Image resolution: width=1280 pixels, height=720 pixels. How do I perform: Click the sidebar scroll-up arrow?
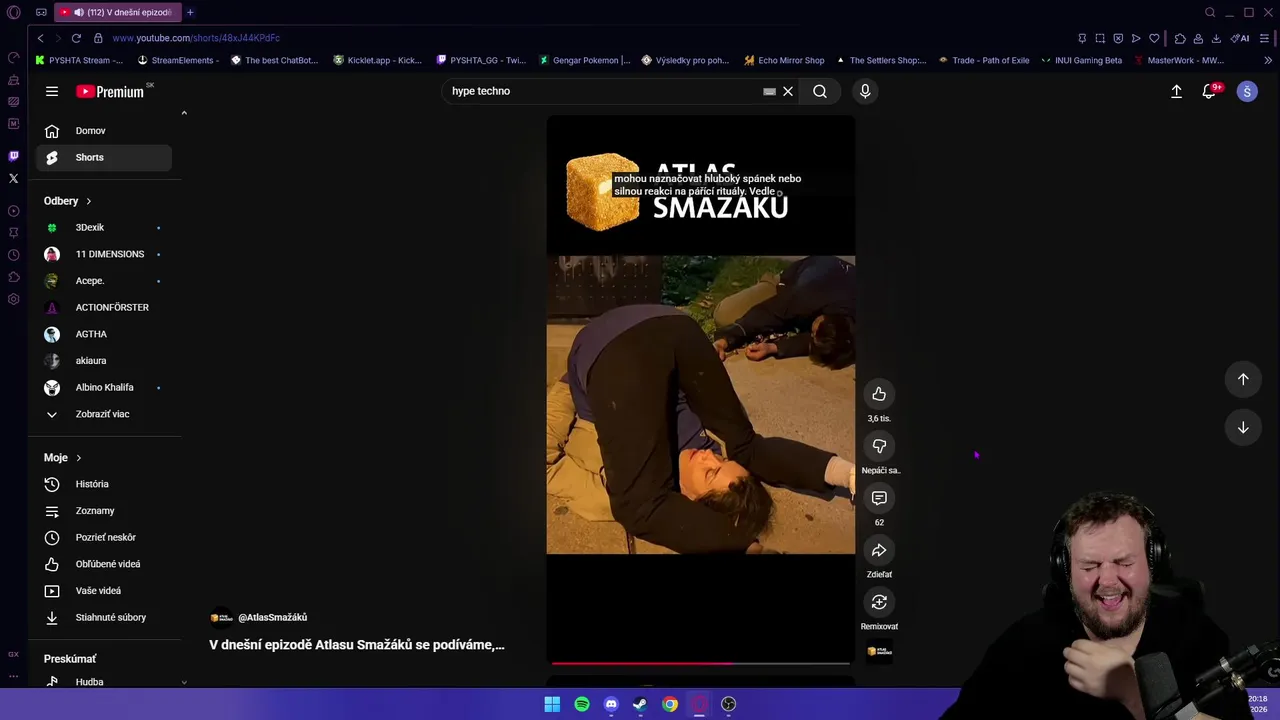tap(184, 113)
